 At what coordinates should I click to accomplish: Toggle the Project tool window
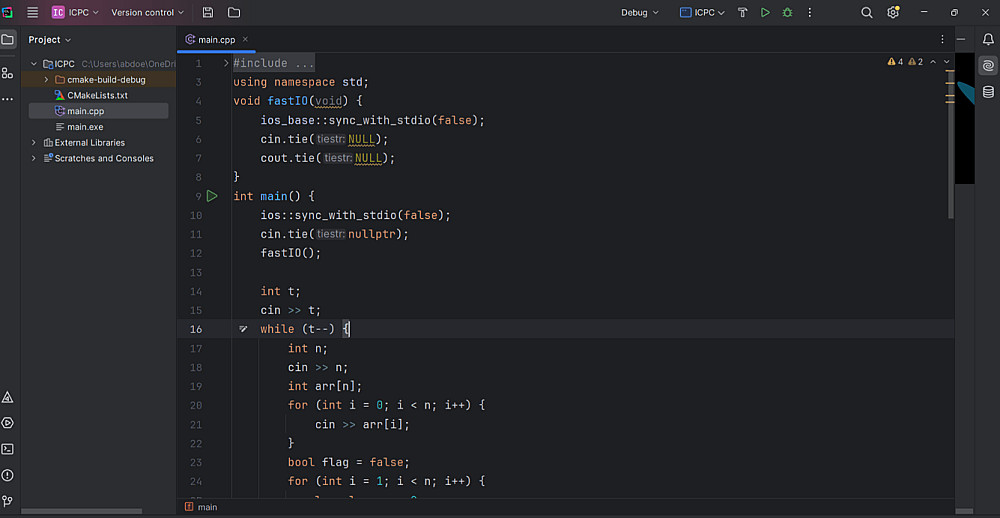click(x=8, y=40)
